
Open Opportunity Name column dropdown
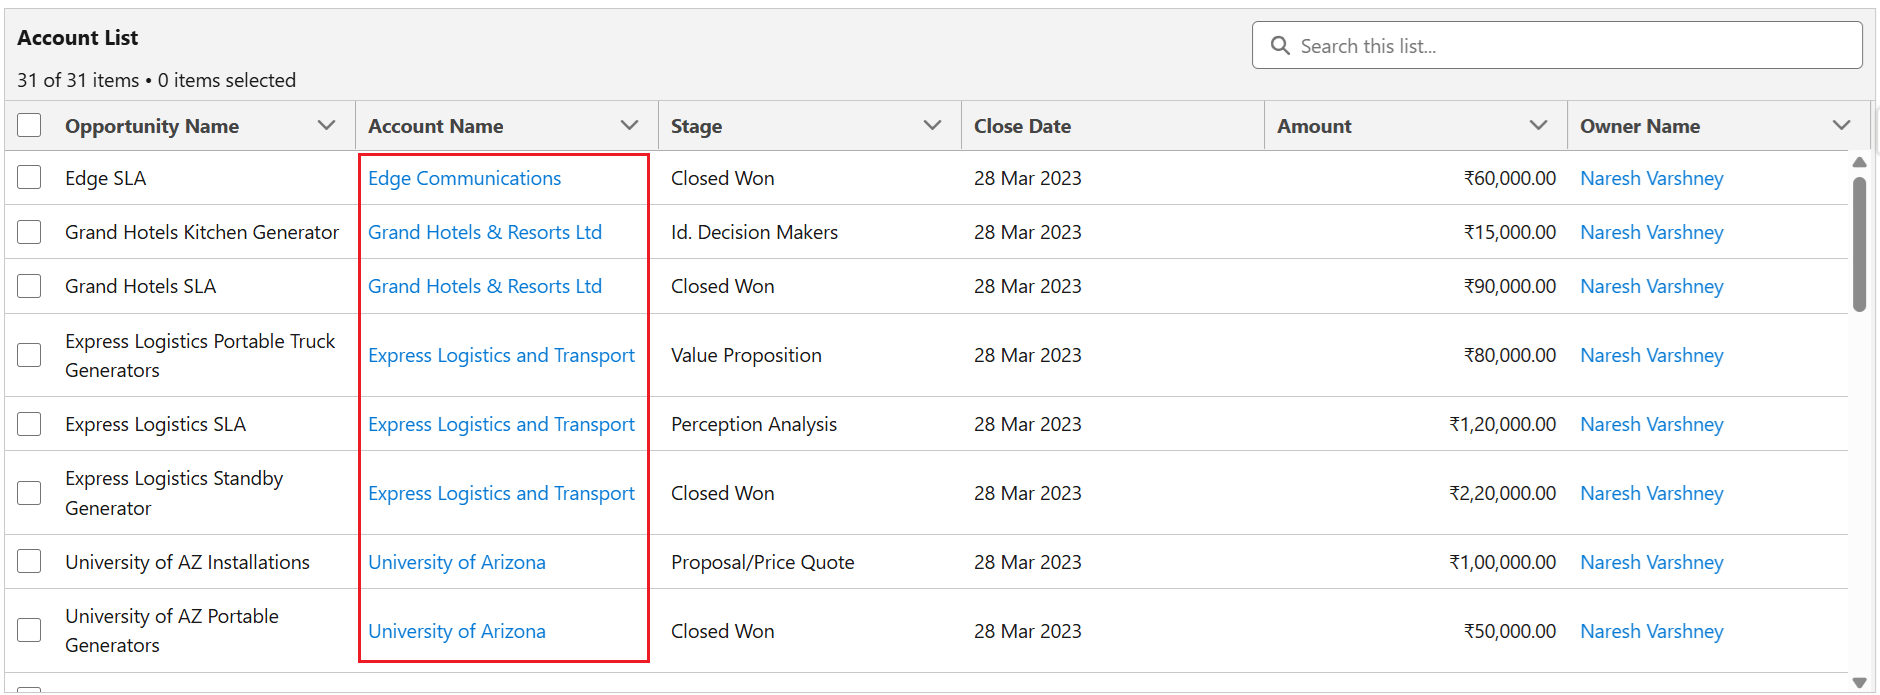pos(326,126)
